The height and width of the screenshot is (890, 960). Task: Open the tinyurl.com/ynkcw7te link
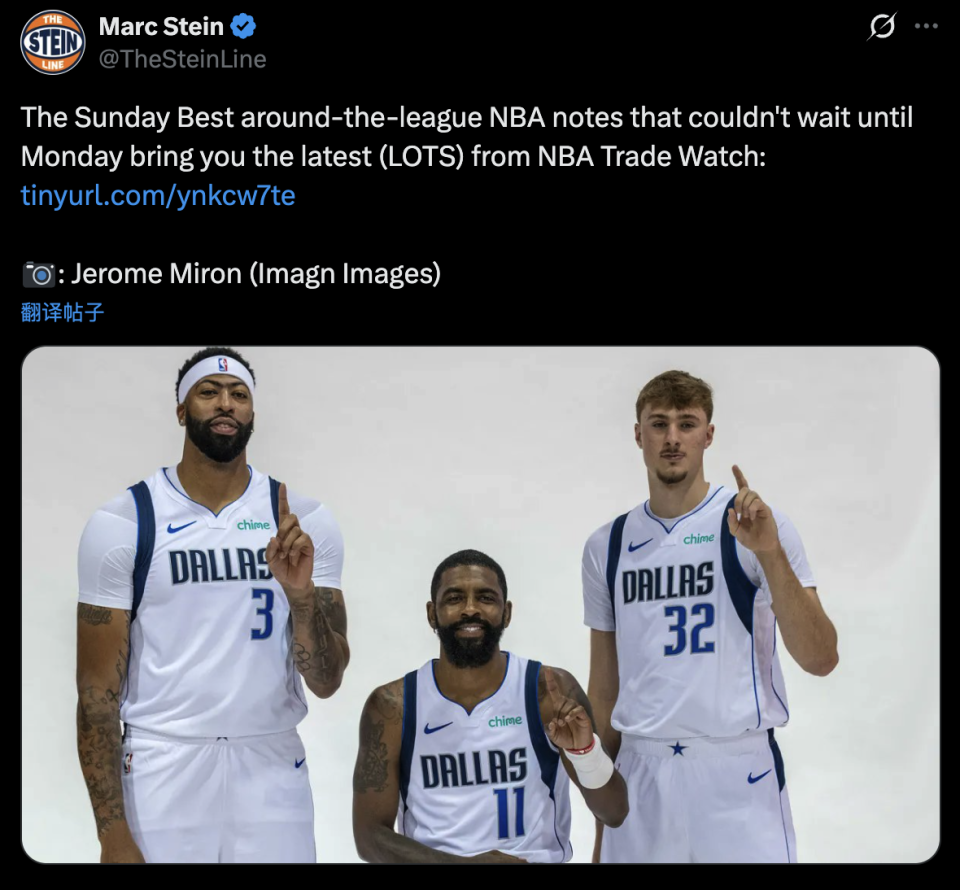[x=158, y=195]
